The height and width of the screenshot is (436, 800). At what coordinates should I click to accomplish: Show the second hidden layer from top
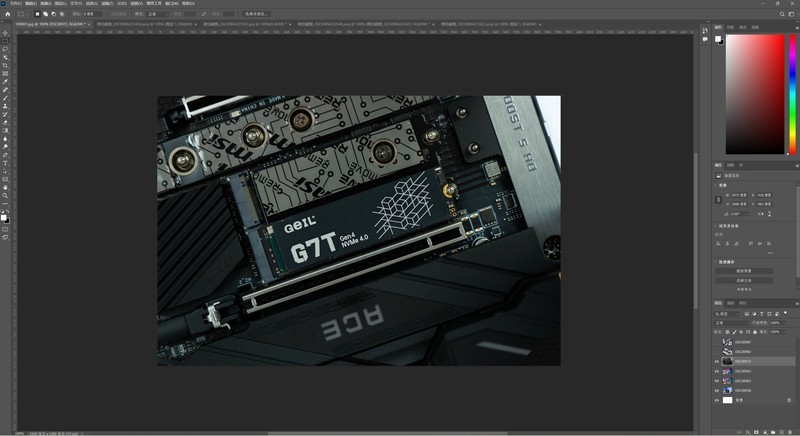[x=717, y=352]
